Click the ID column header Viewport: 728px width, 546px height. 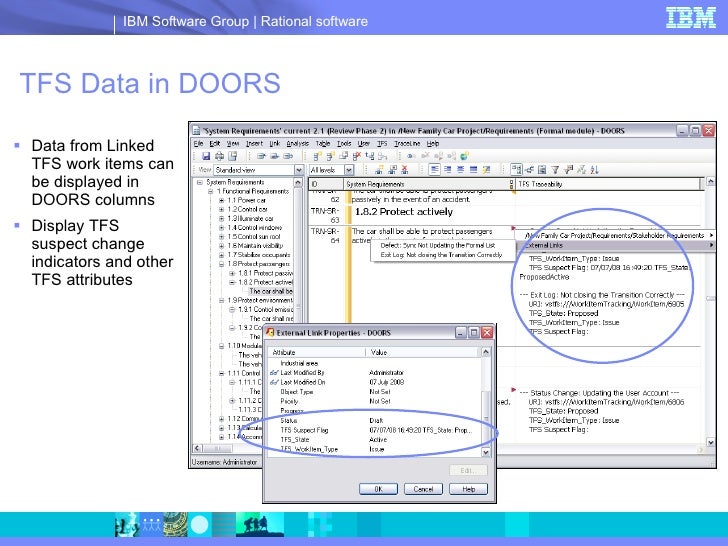(326, 184)
